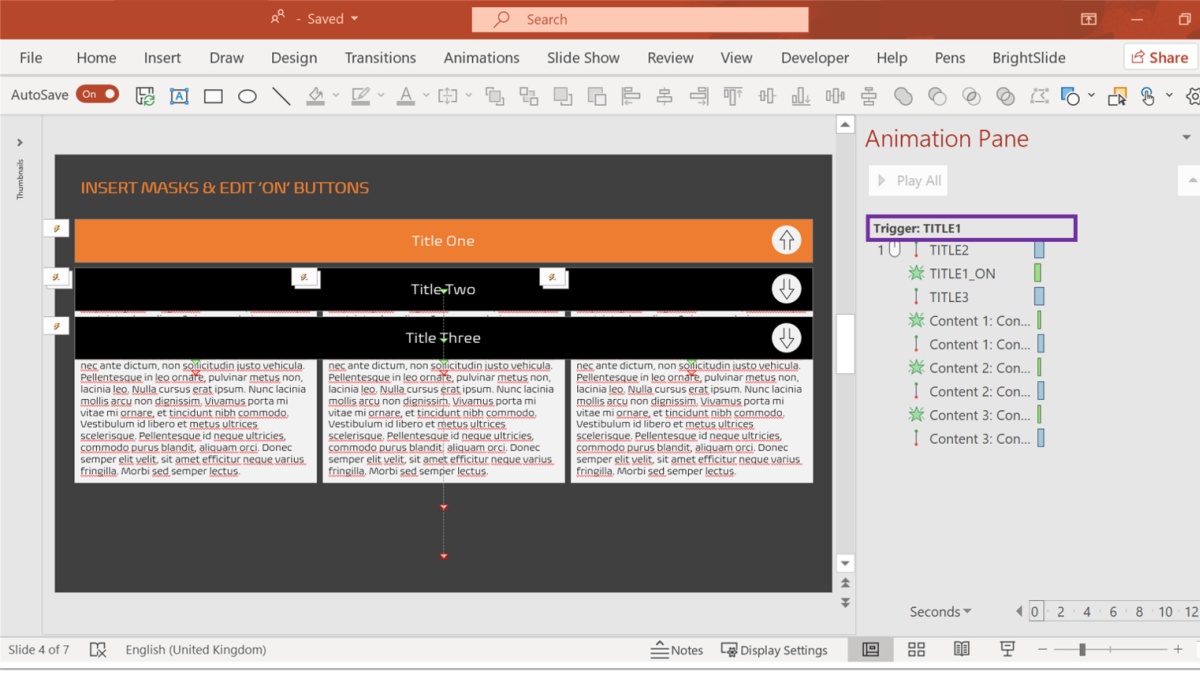This screenshot has width=1200, height=675.
Task: Align selected objects center horizontally
Action: (665, 96)
